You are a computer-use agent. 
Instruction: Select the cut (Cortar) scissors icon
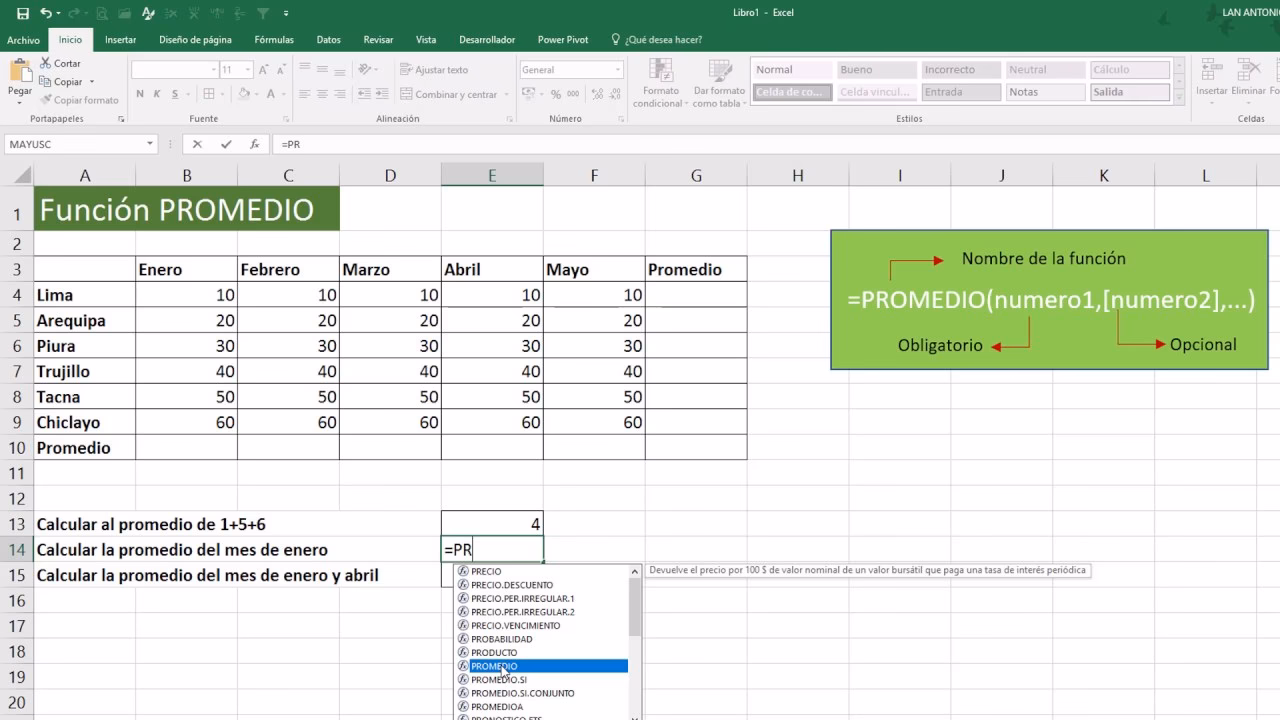46,63
